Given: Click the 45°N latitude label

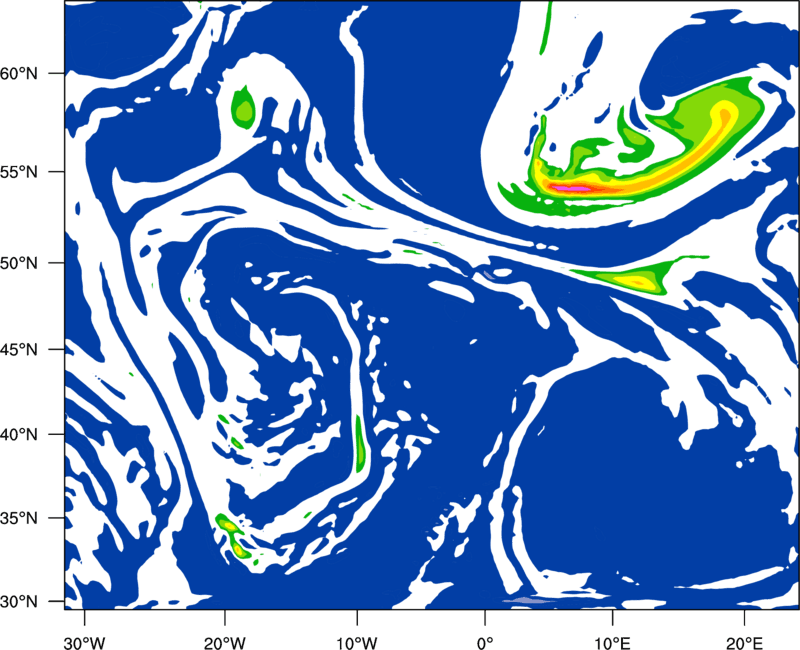Looking at the screenshot, I should click(x=19, y=350).
